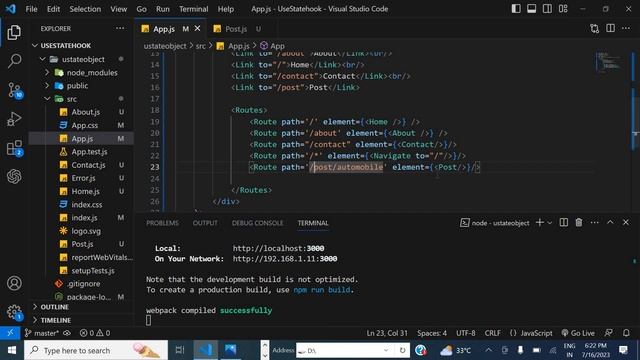The height and width of the screenshot is (360, 640).
Task: Click Ln 23, Col 31 status item
Action: click(x=387, y=333)
